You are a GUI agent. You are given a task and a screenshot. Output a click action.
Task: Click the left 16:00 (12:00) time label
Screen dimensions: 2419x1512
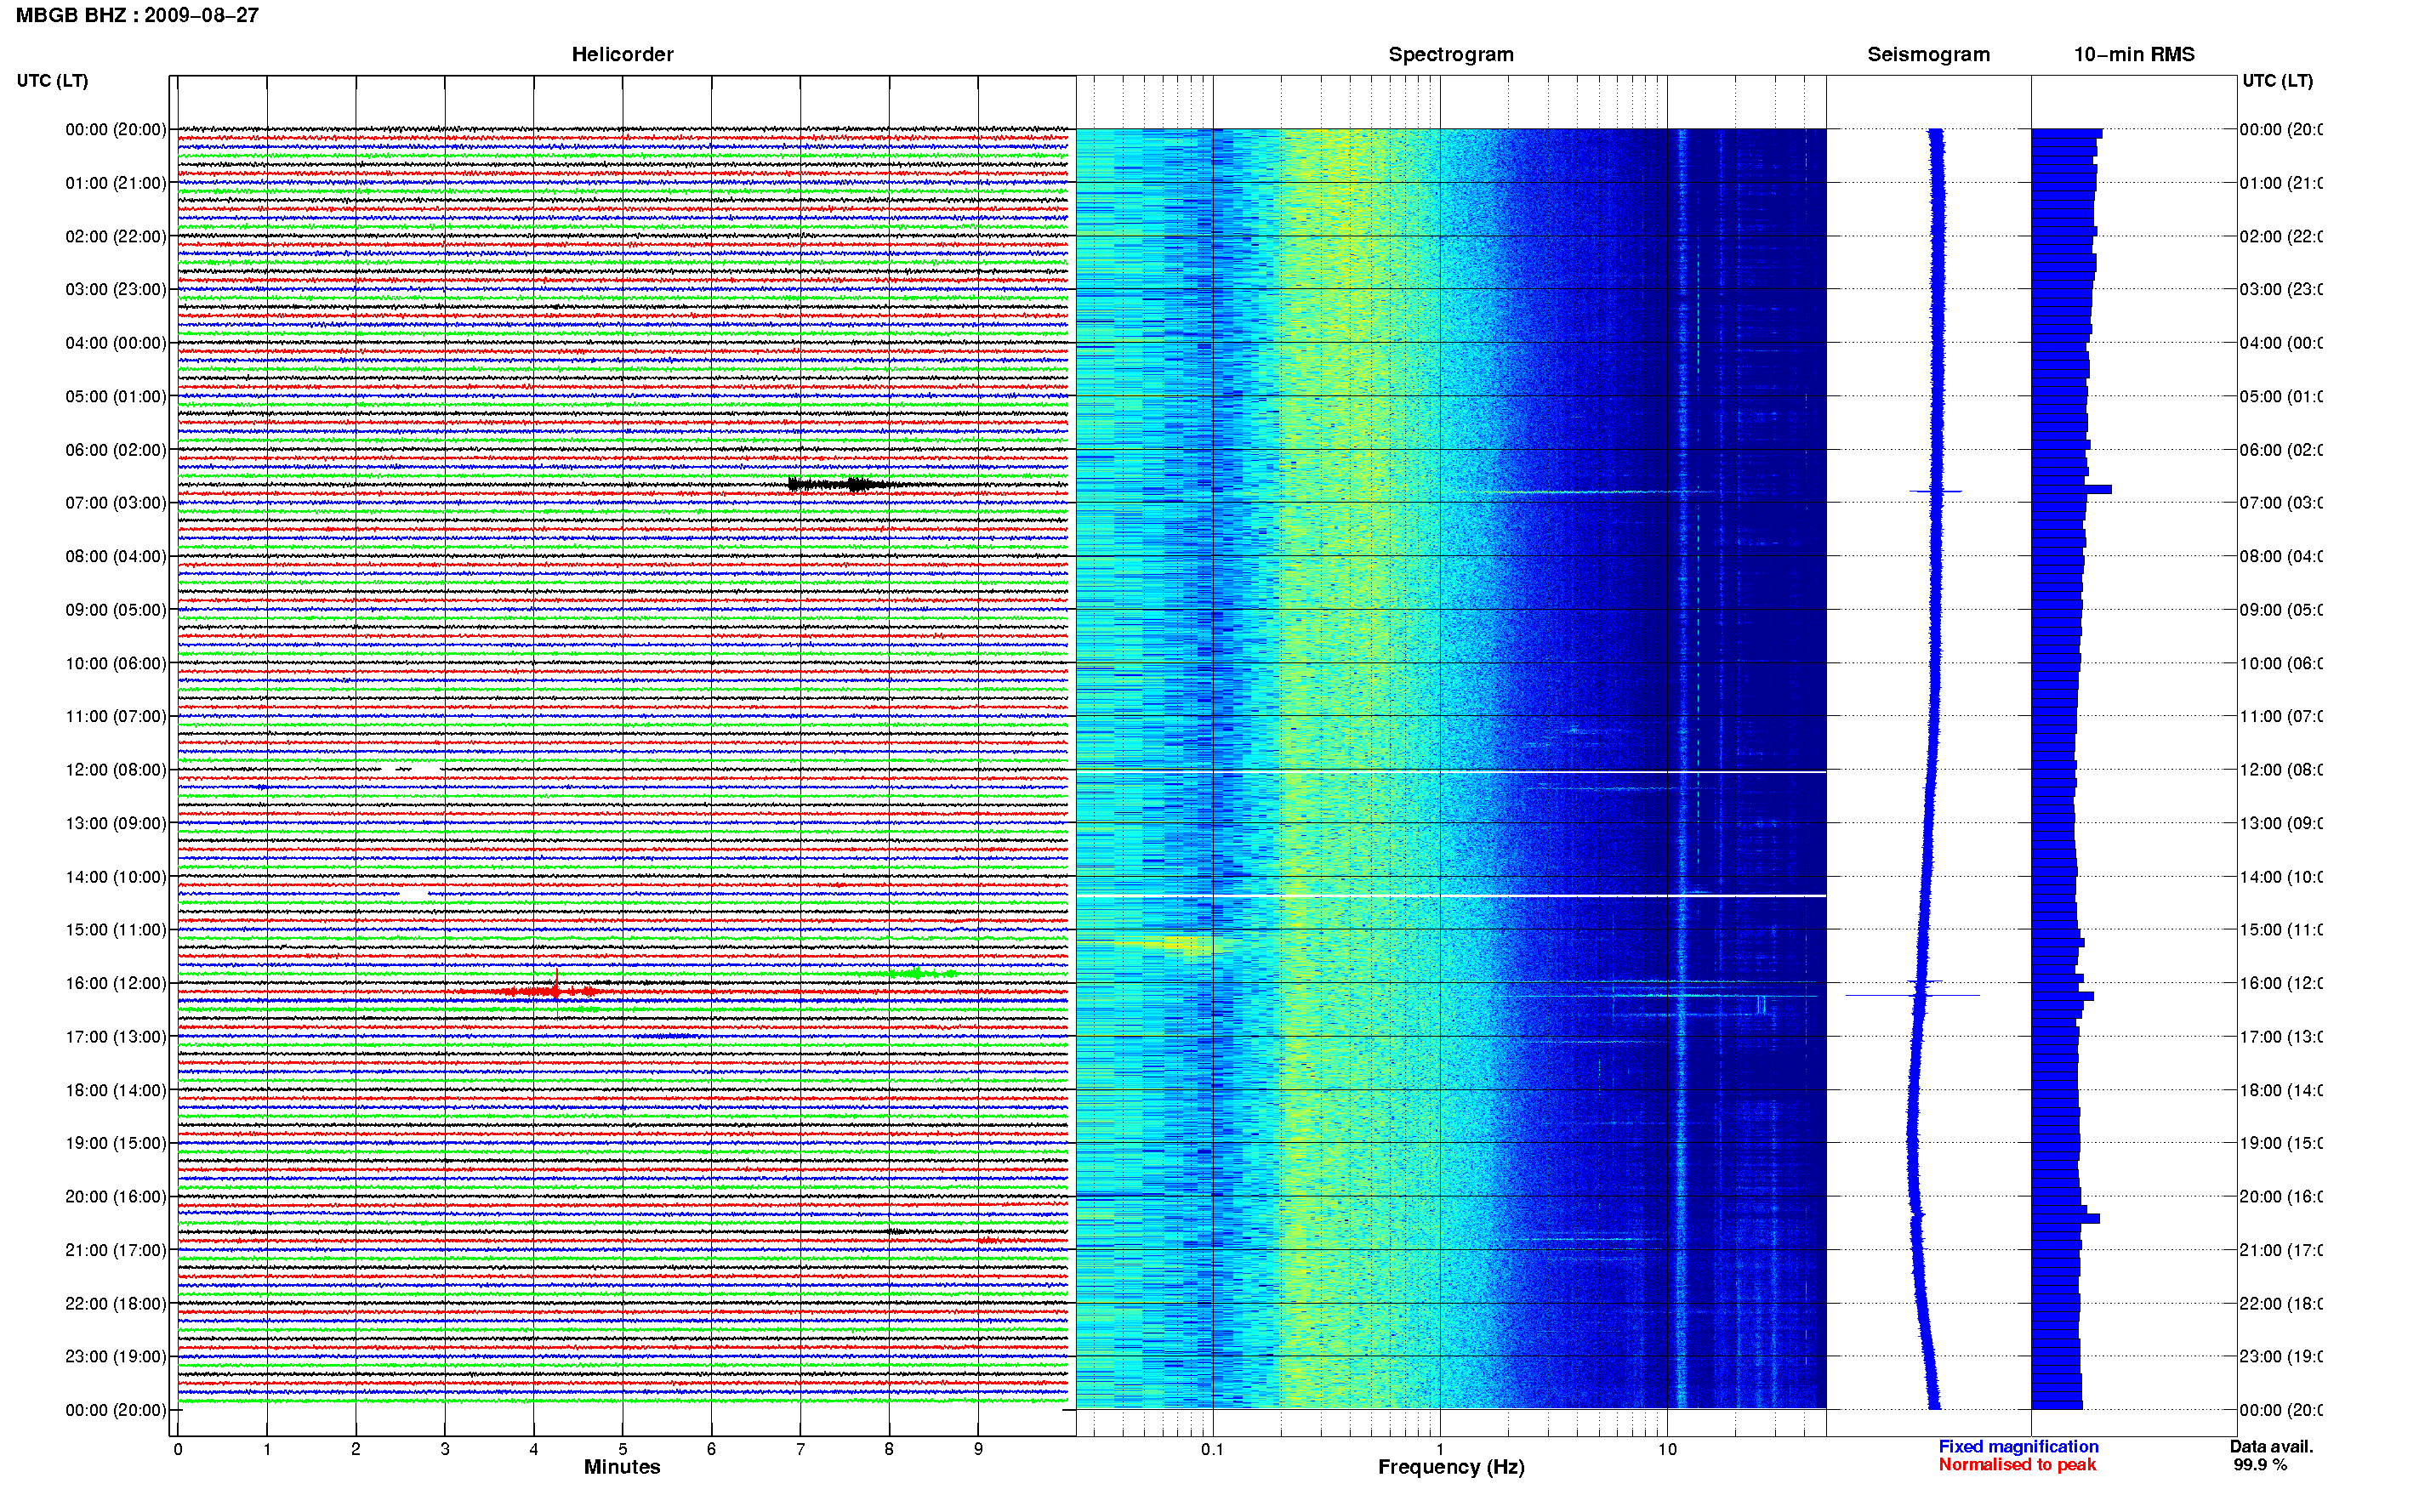tap(116, 983)
